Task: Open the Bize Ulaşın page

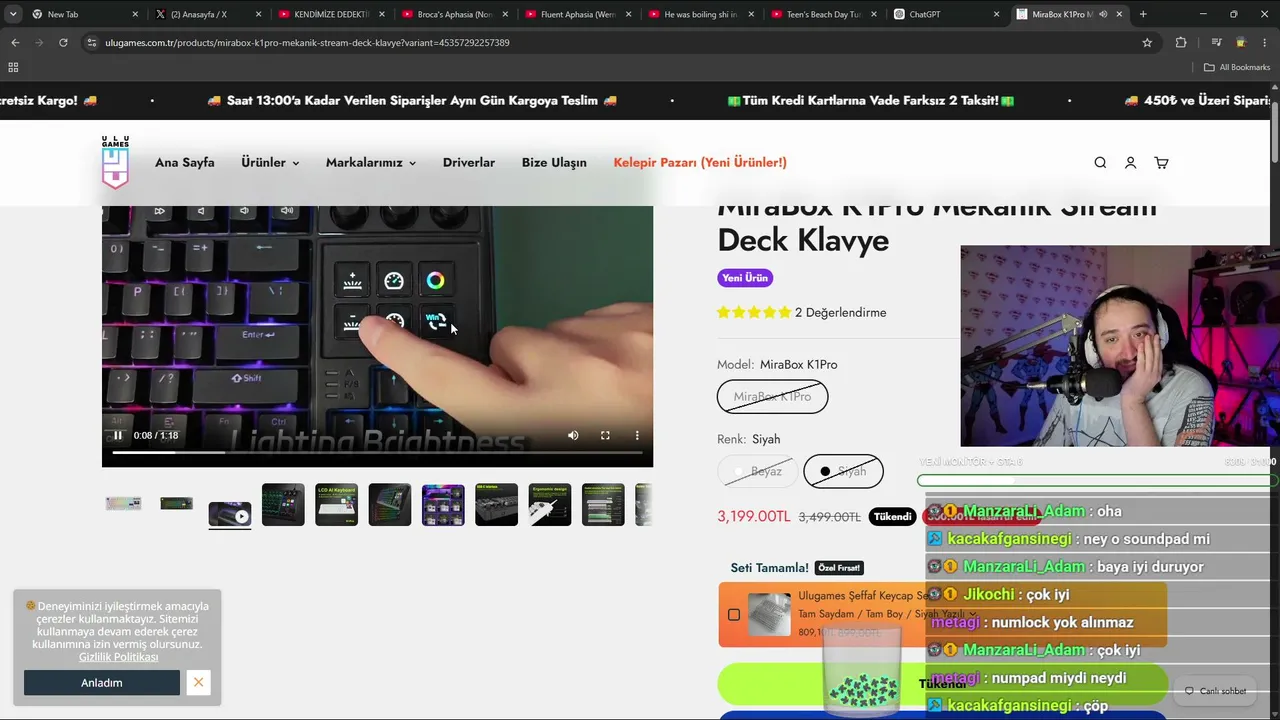Action: pos(554,163)
